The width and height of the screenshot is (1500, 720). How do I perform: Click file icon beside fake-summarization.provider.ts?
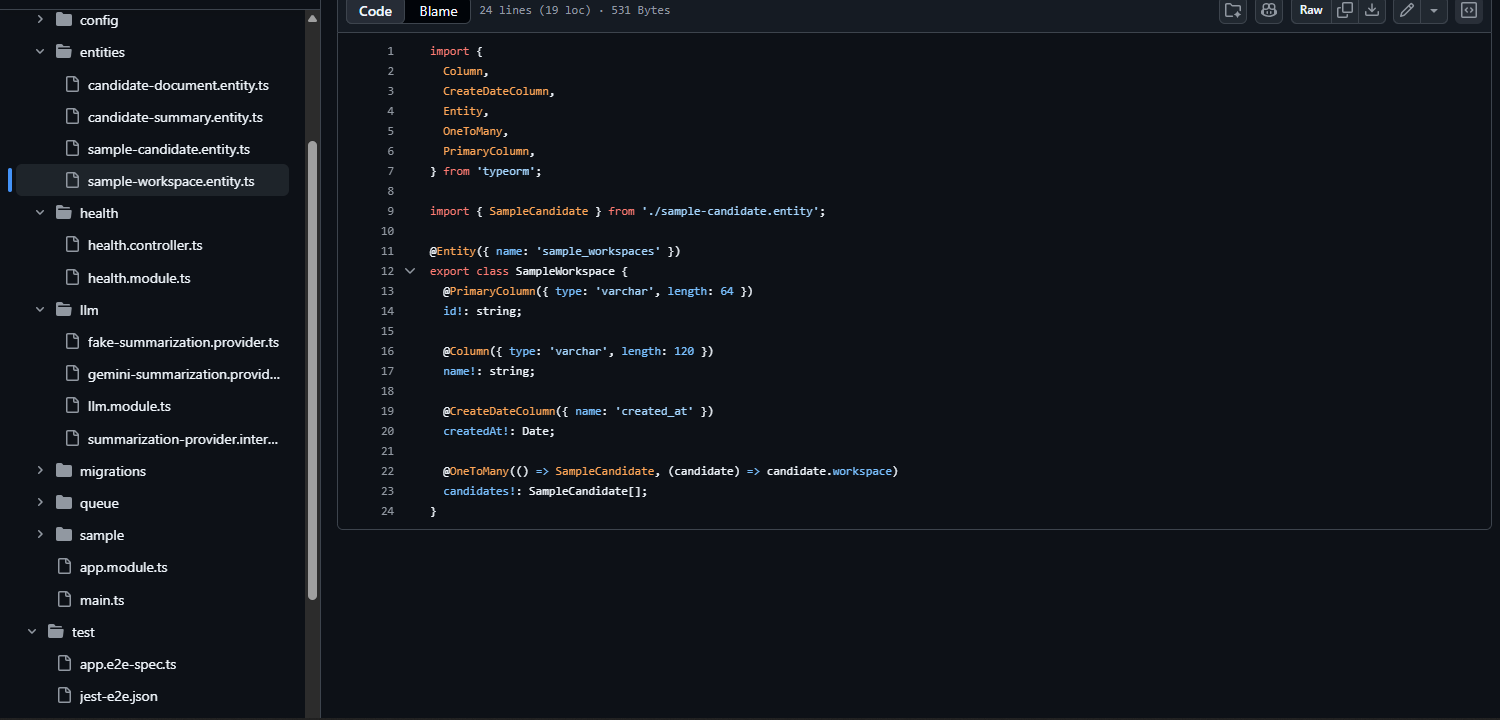click(x=72, y=341)
